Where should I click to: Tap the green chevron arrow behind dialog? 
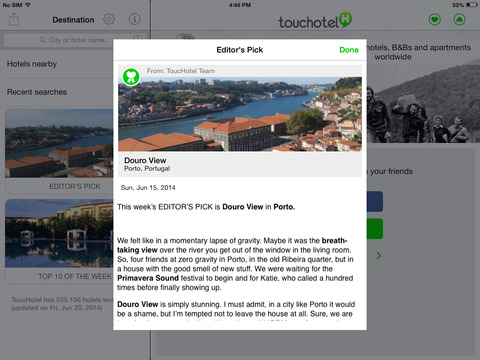click(x=379, y=256)
